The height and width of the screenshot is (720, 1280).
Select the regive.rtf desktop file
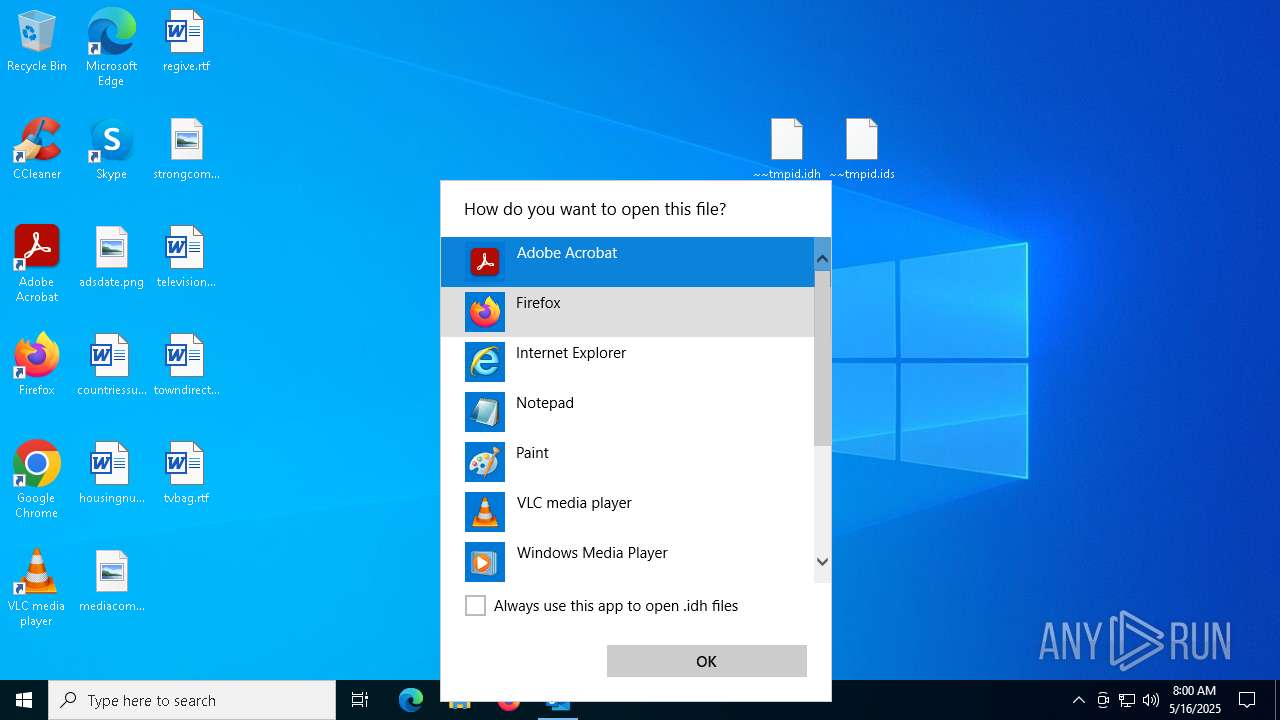tap(186, 42)
